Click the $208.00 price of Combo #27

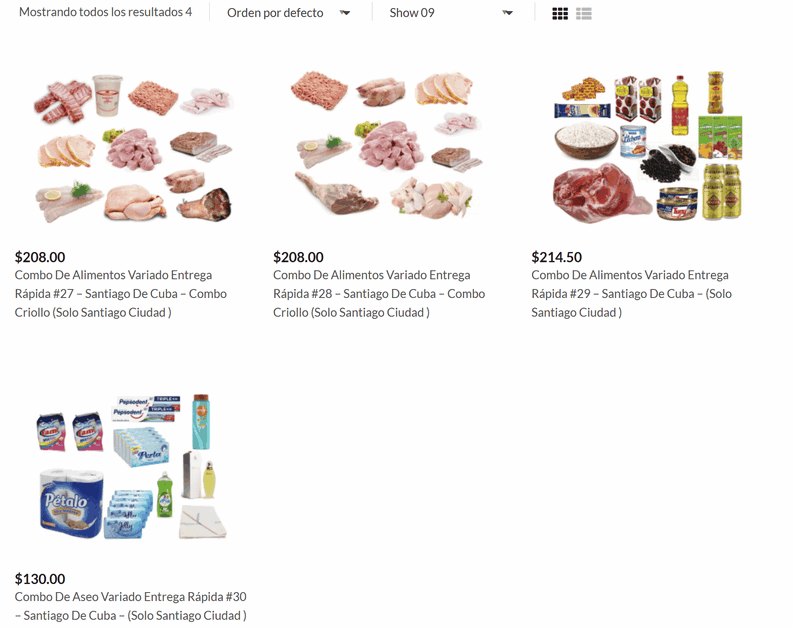[40, 257]
